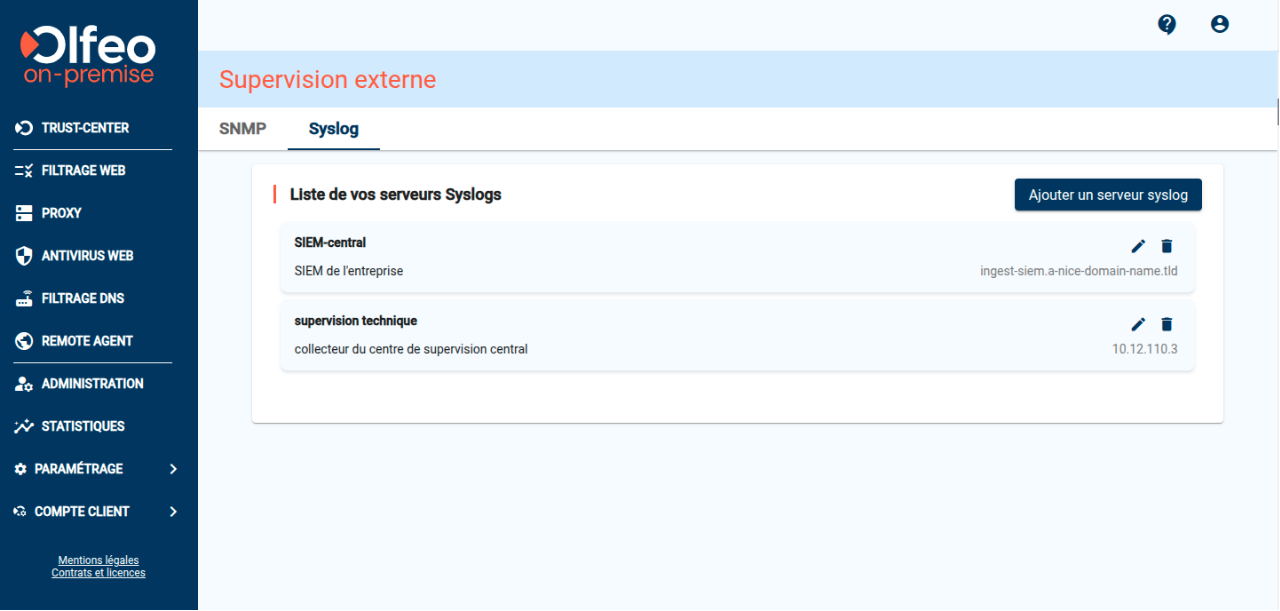This screenshot has width=1280, height=611.
Task: Expand the Compte Client menu
Action: coord(82,511)
